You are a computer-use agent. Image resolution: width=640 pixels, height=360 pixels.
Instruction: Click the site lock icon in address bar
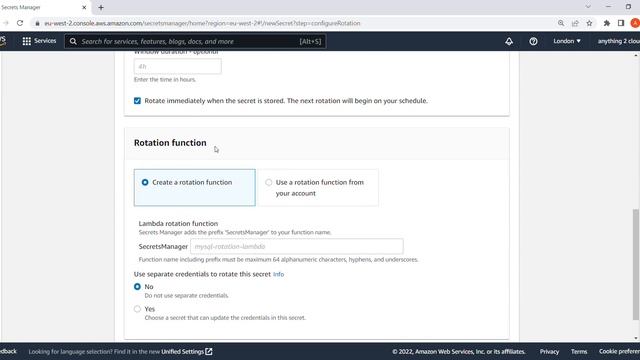38,23
